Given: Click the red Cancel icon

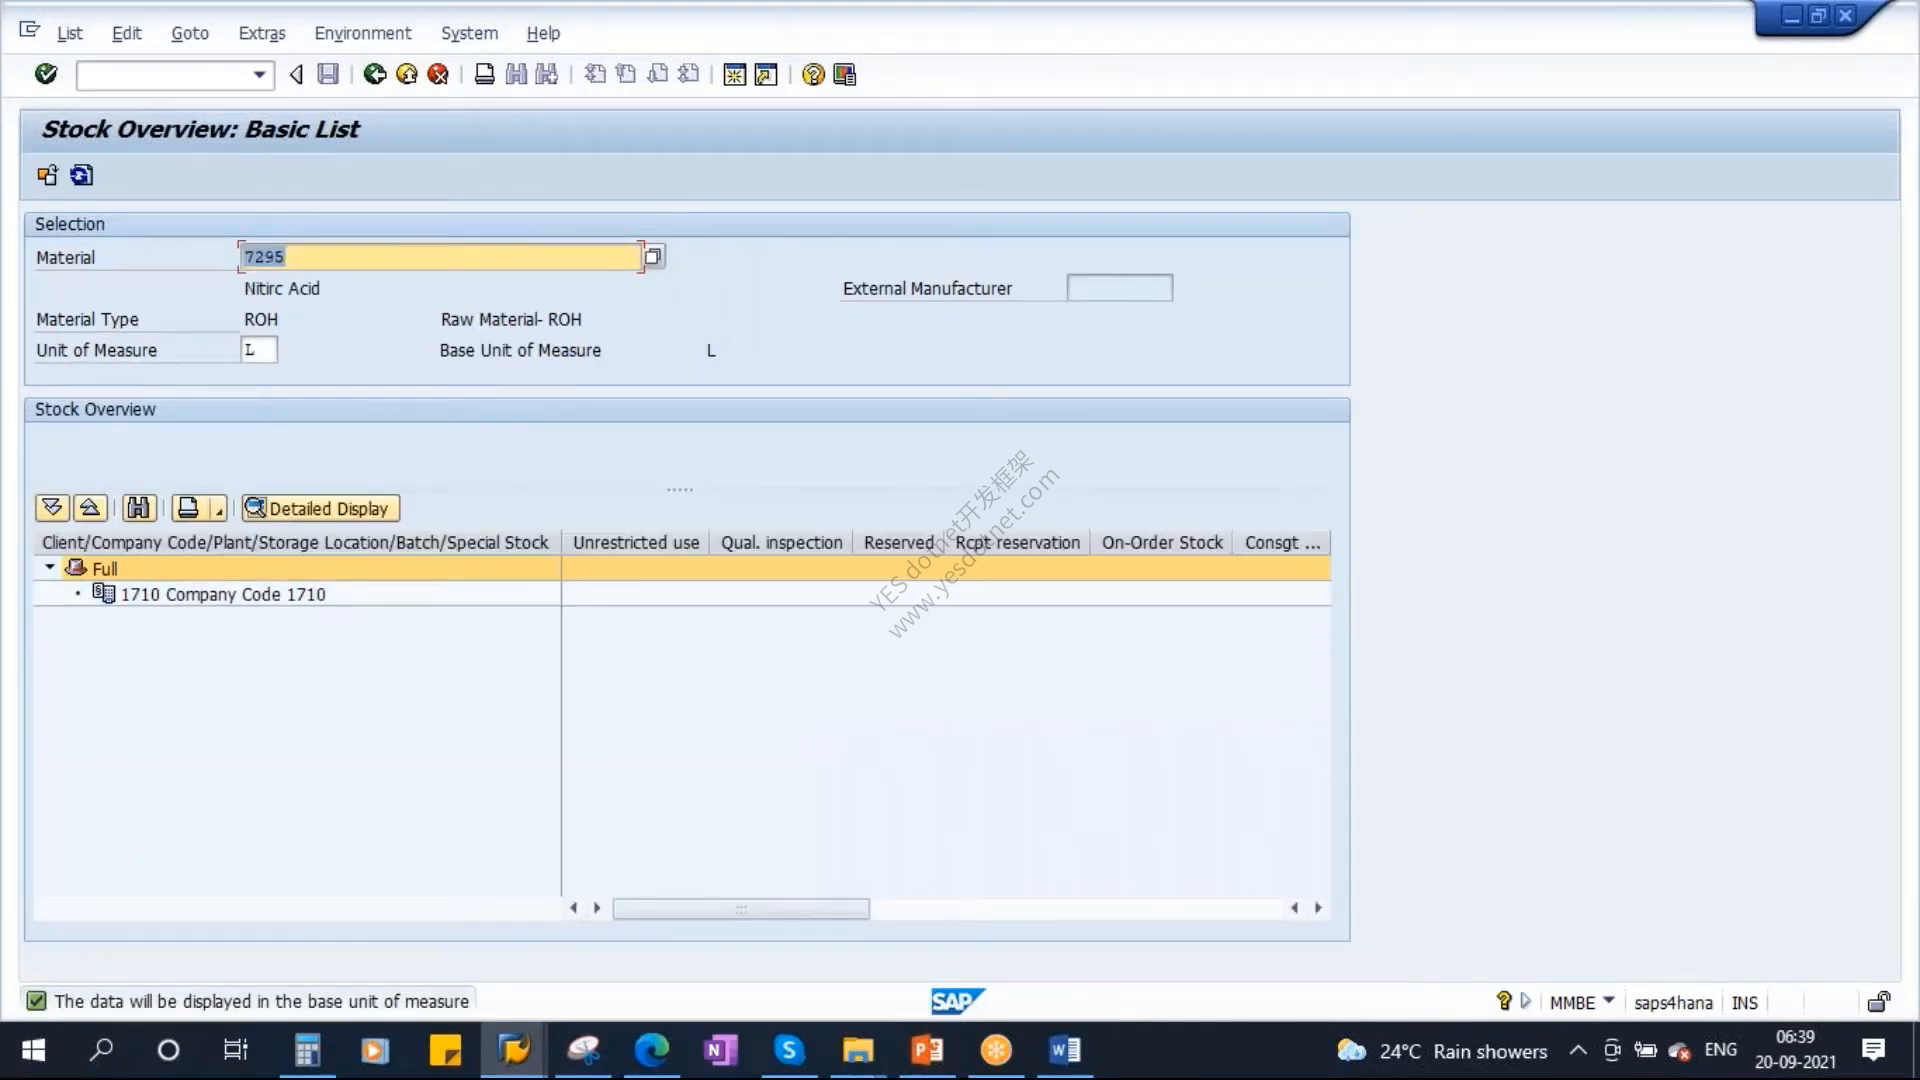Looking at the screenshot, I should pos(438,74).
